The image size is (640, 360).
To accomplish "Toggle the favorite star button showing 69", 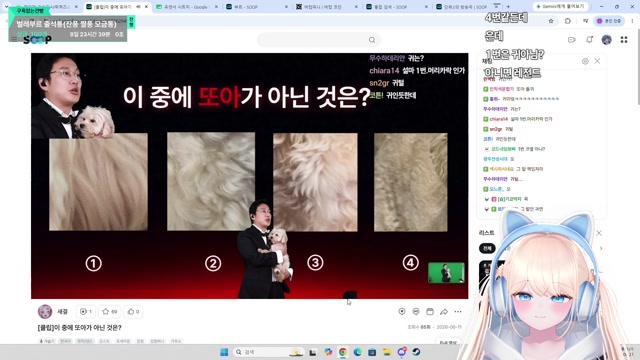I will point(110,311).
